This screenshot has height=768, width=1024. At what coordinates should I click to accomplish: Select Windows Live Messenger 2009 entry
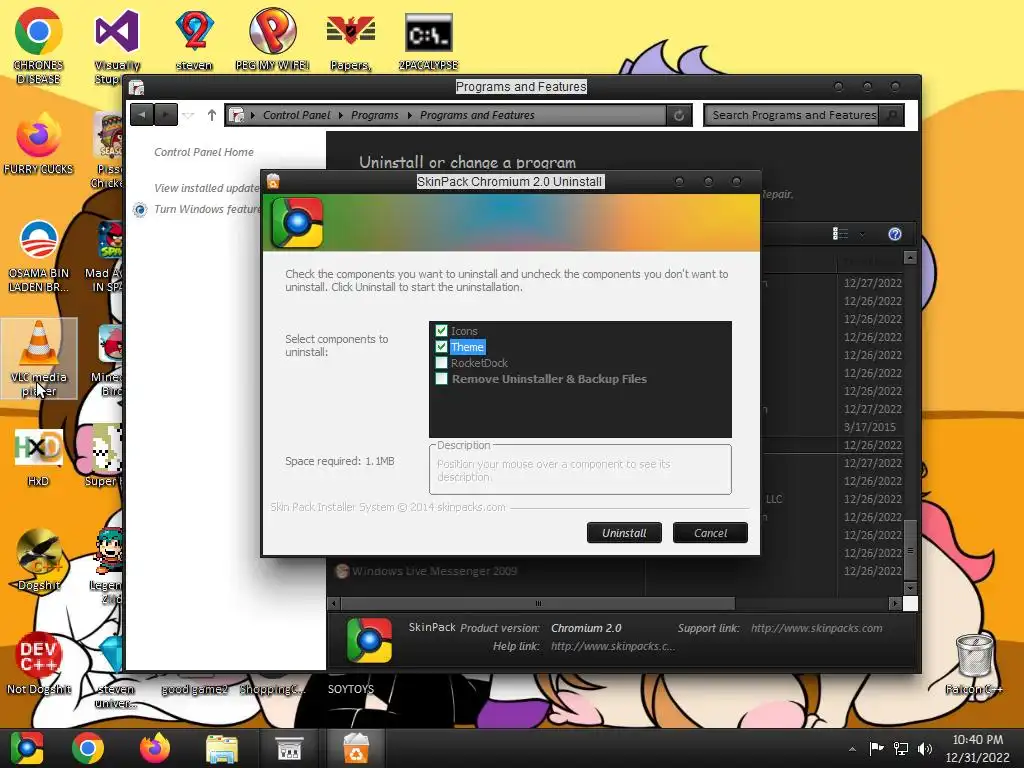pos(434,571)
